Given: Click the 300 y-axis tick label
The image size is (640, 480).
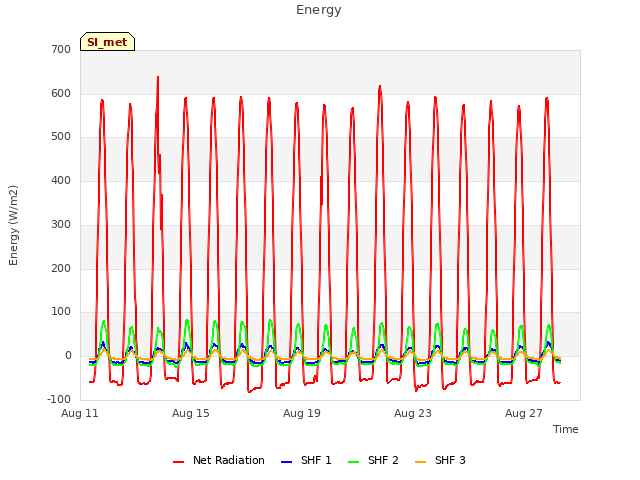Looking at the screenshot, I should coord(61,224).
